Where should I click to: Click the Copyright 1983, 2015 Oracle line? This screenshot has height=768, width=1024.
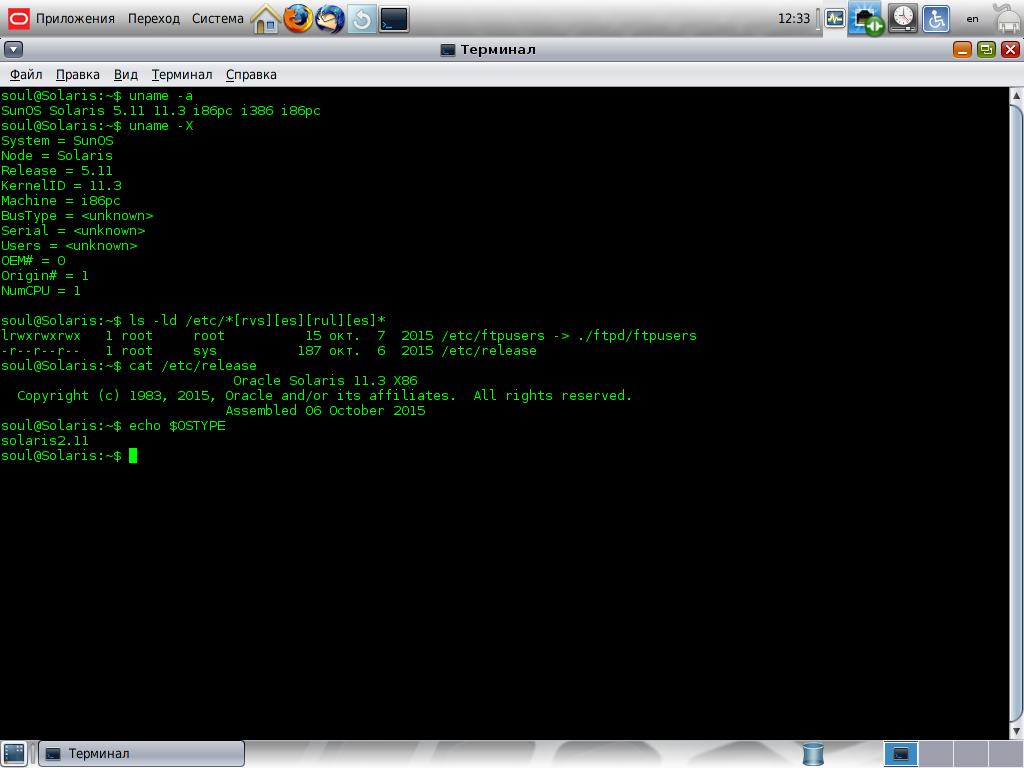(x=325, y=396)
